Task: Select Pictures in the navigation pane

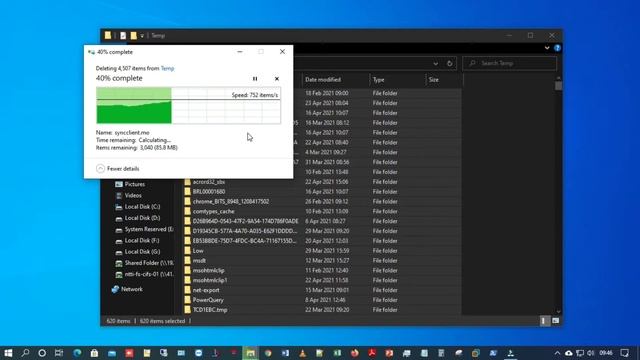Action: 135,184
